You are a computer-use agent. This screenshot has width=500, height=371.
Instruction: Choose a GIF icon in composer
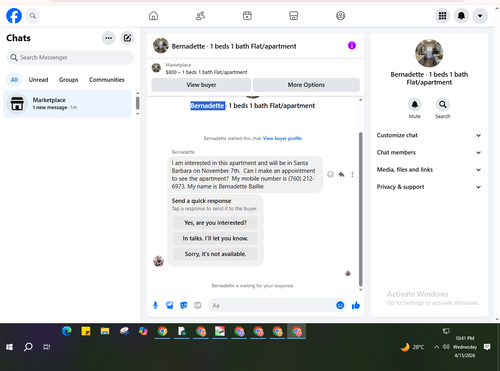coord(198,305)
